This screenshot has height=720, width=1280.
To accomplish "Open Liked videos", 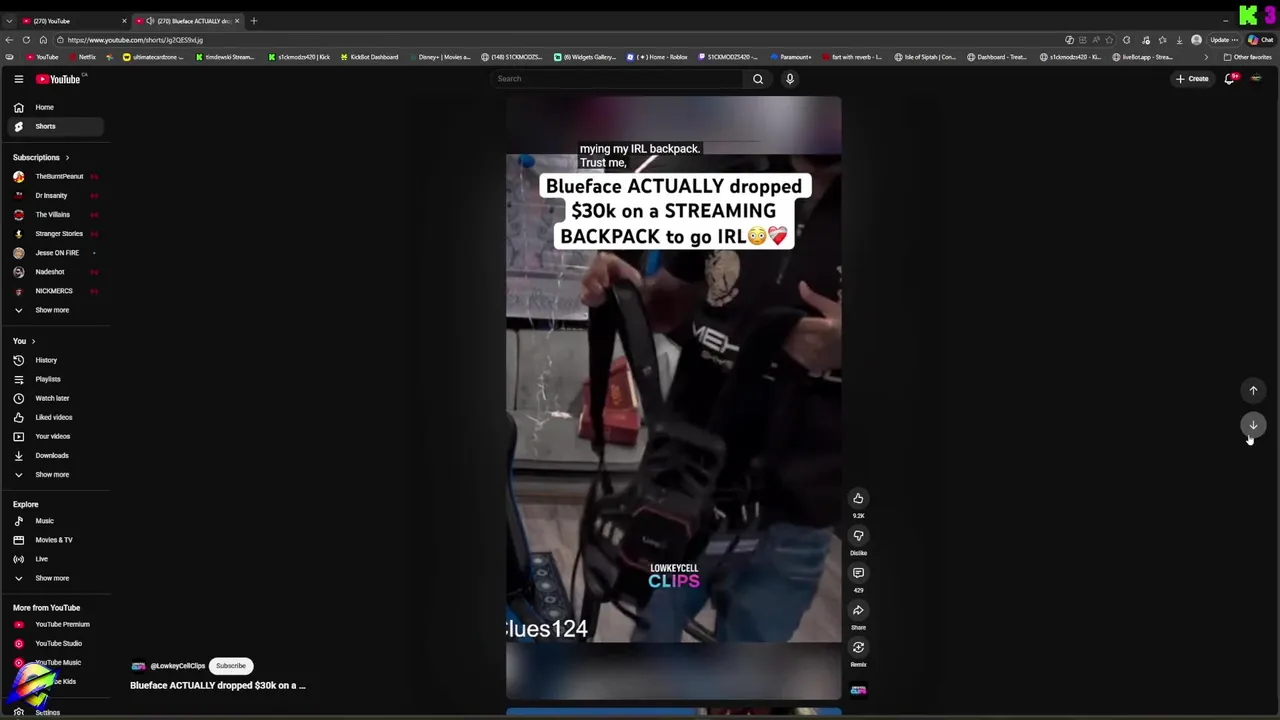I will (x=57, y=417).
